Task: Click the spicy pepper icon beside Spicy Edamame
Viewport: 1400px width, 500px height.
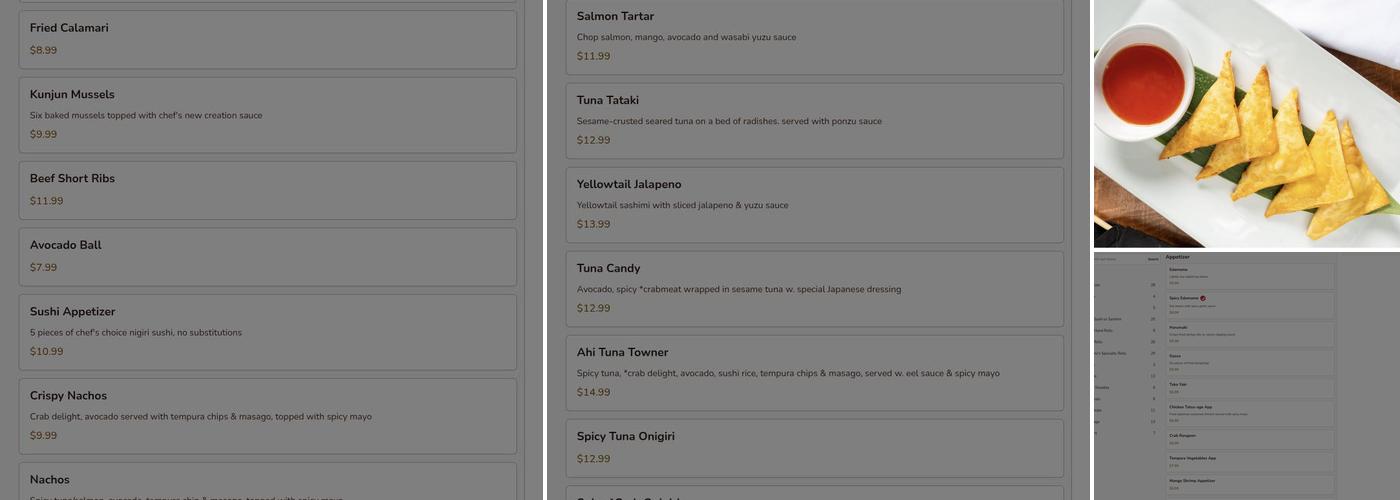Action: [x=1203, y=298]
